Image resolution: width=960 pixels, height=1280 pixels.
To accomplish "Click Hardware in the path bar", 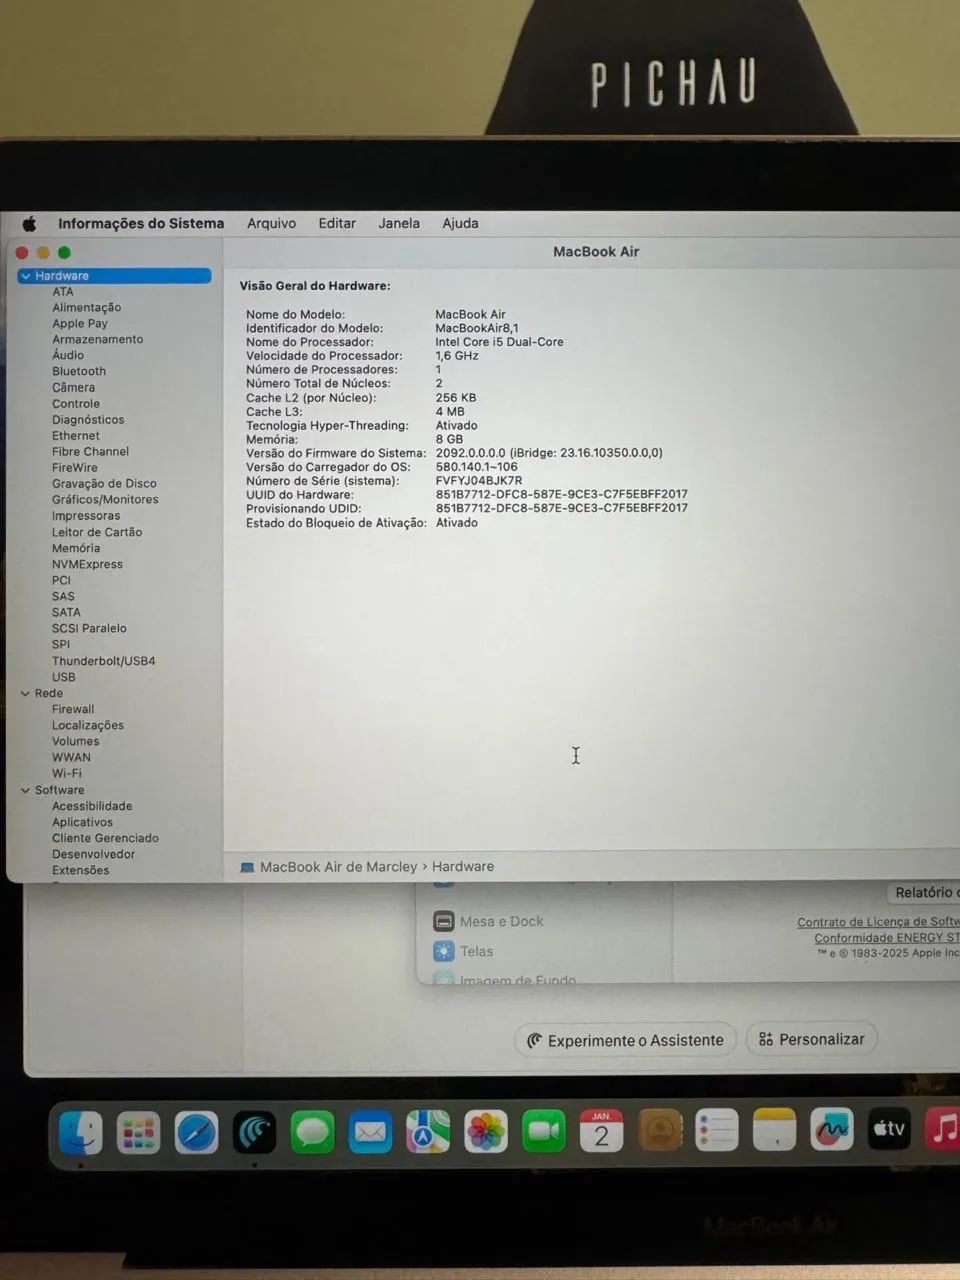I will pyautogui.click(x=463, y=867).
